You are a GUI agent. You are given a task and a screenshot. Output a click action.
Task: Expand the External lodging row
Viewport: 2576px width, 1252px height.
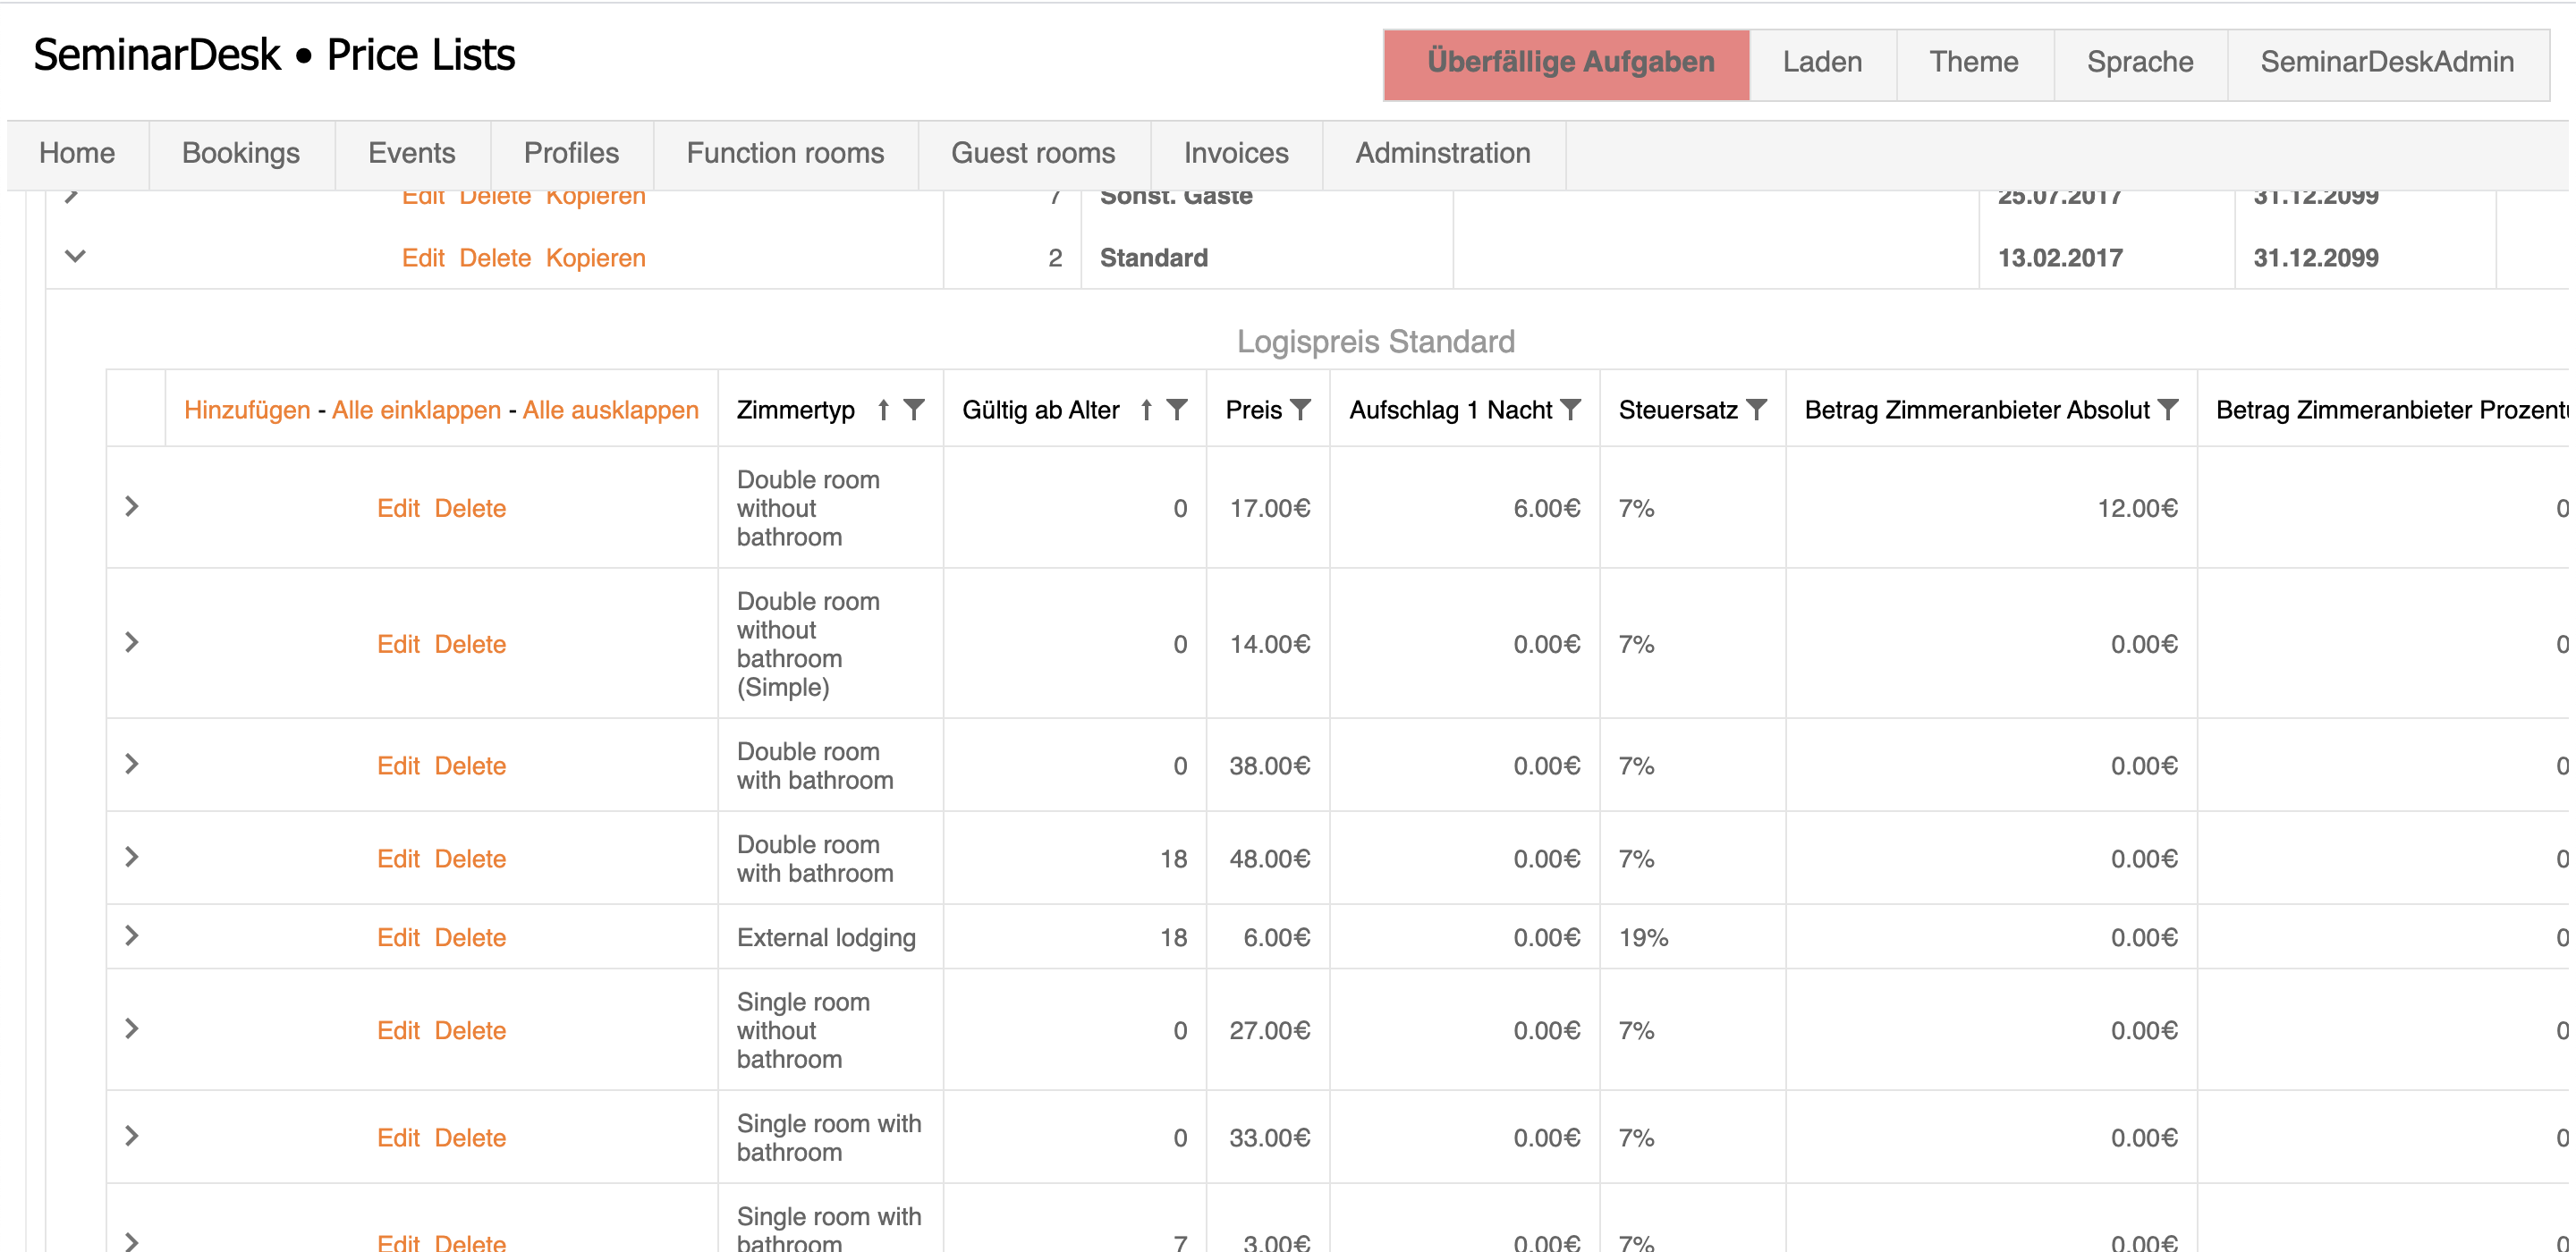point(132,936)
